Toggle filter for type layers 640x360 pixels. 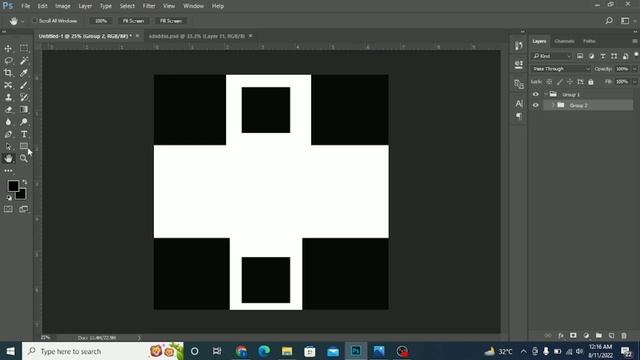coord(603,56)
